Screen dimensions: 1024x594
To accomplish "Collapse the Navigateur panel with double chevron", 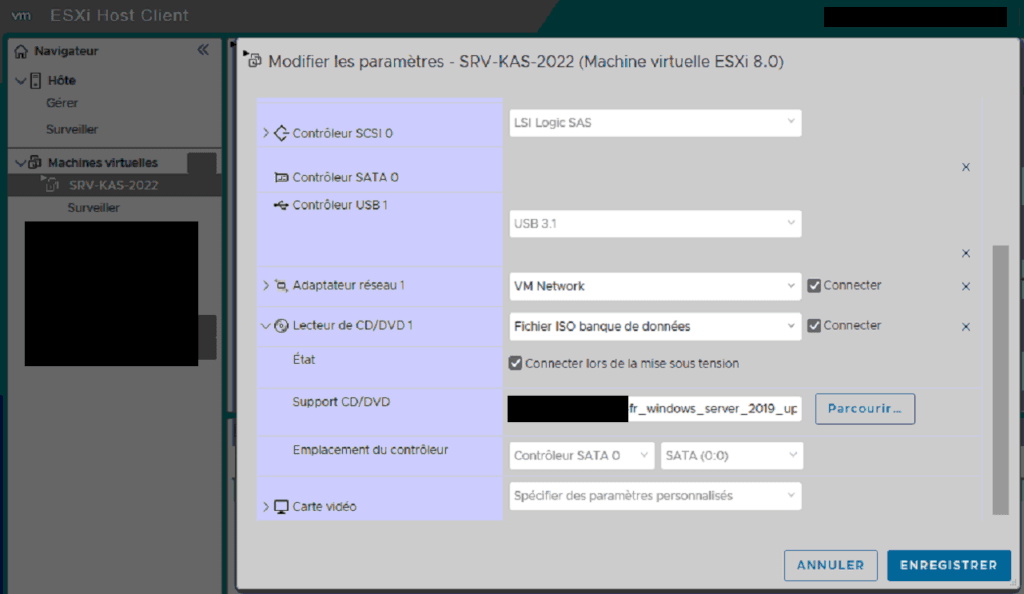I will pyautogui.click(x=203, y=50).
